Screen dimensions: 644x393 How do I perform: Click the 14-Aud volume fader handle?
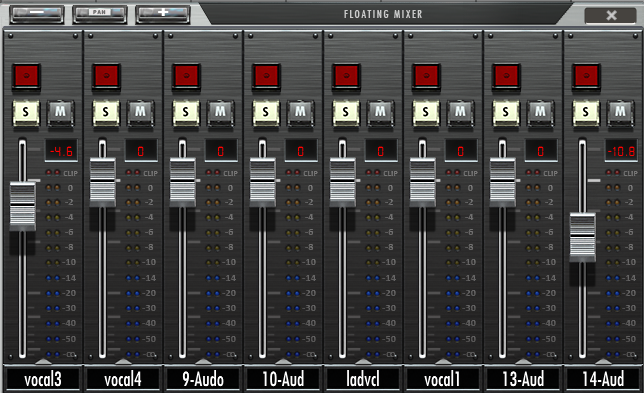point(582,237)
